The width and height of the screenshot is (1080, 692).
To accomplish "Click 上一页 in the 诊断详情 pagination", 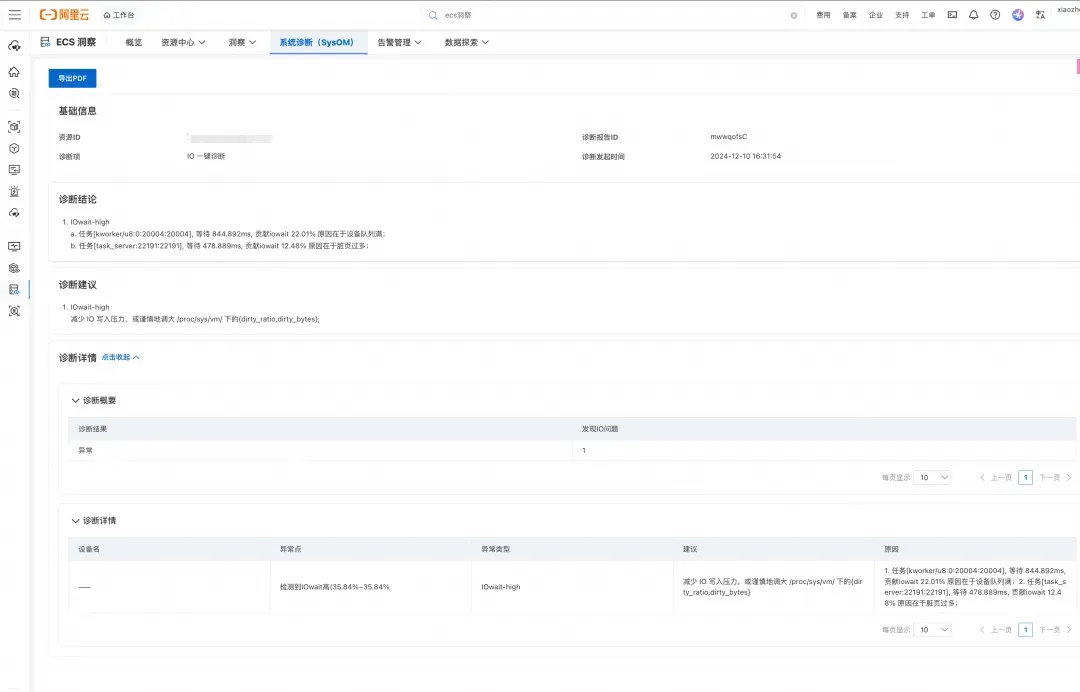I will [x=996, y=630].
